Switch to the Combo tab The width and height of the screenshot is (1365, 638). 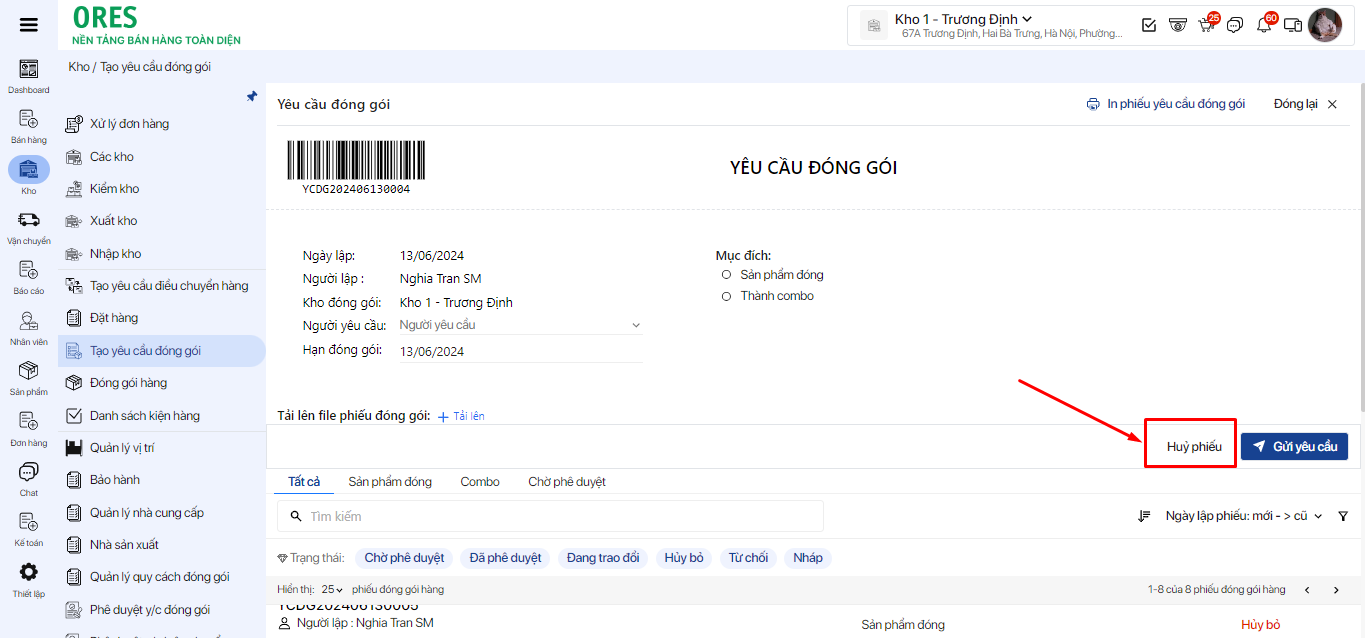point(480,482)
